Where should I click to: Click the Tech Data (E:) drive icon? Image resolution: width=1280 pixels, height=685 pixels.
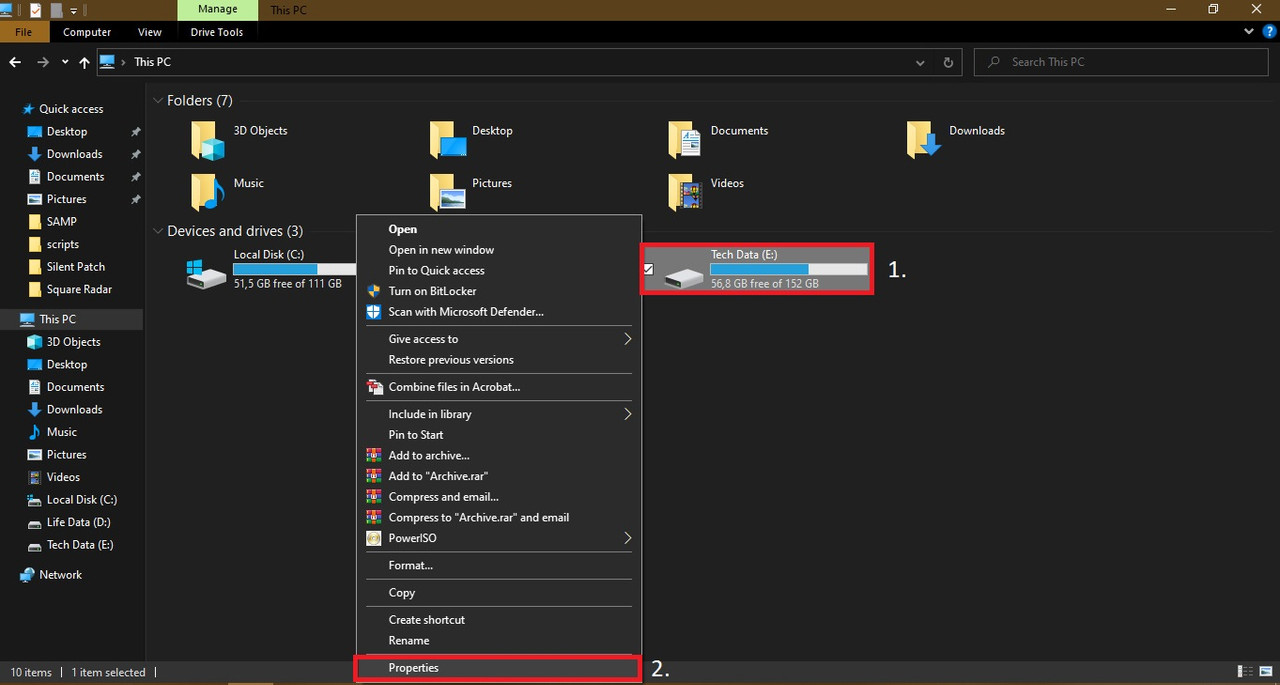pyautogui.click(x=684, y=278)
